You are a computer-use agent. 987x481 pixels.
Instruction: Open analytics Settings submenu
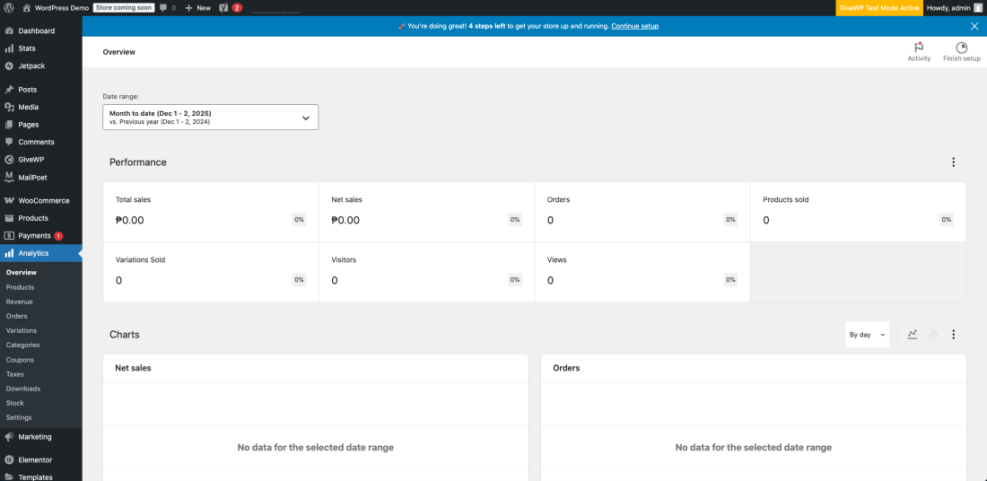tap(18, 417)
